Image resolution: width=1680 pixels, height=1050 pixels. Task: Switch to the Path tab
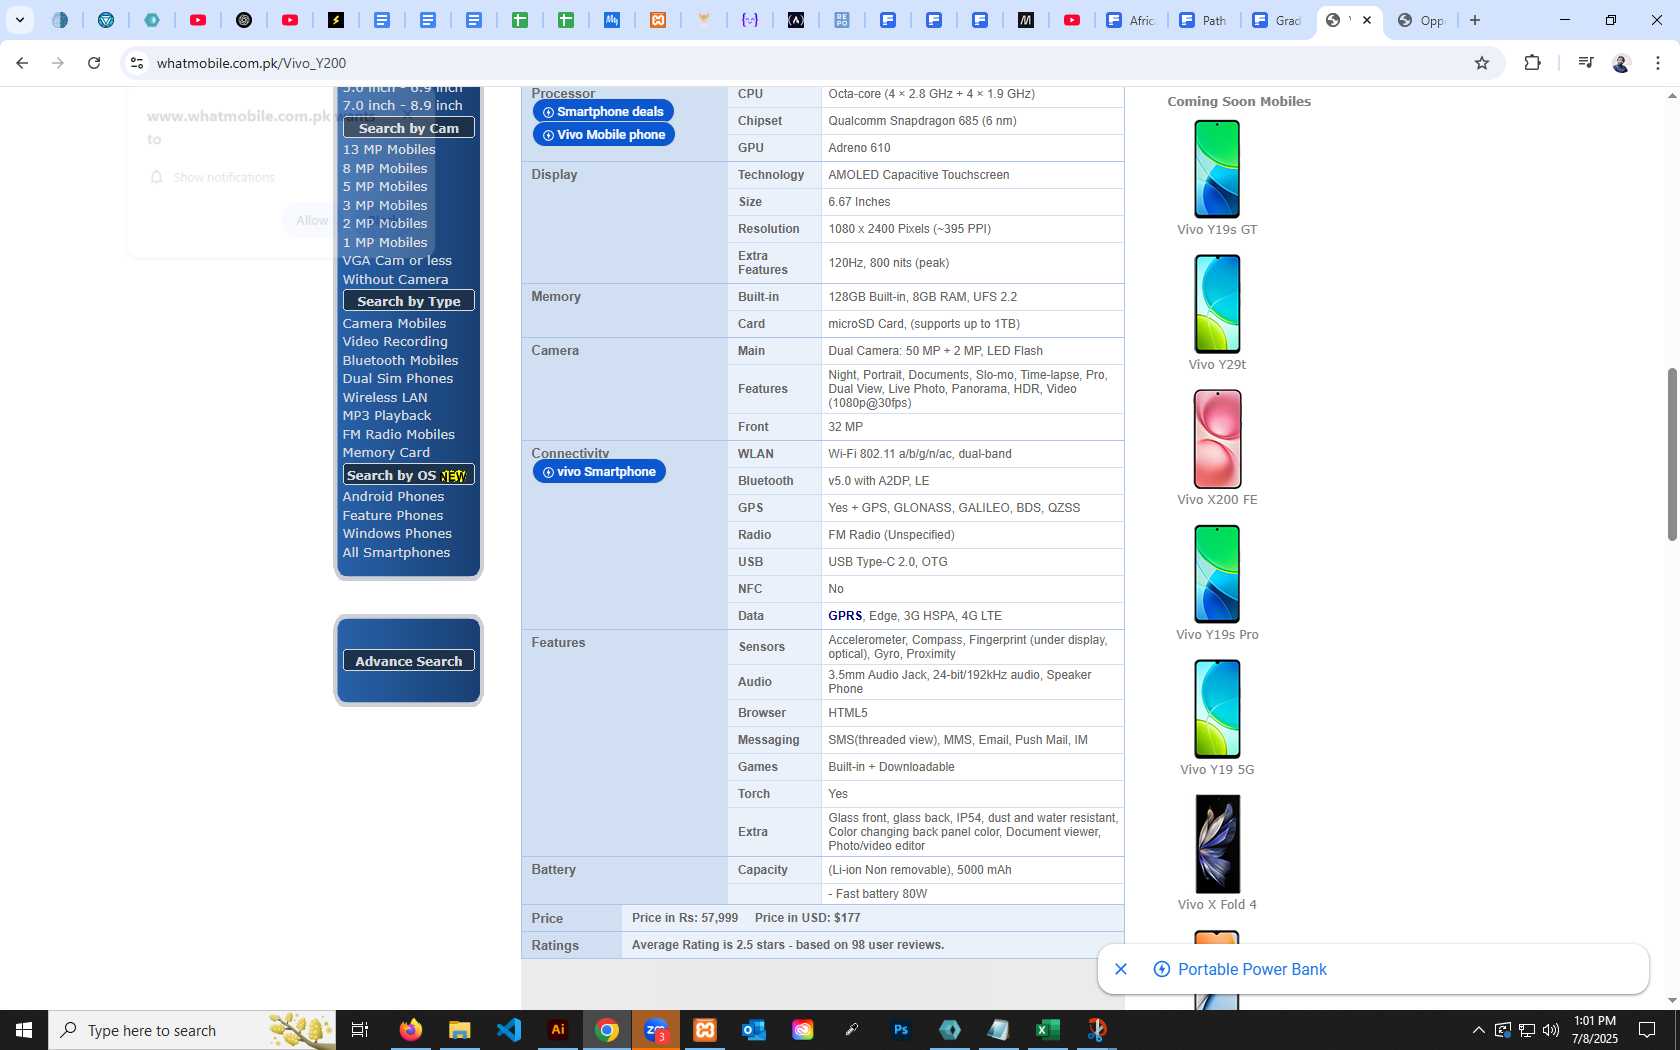point(1203,20)
